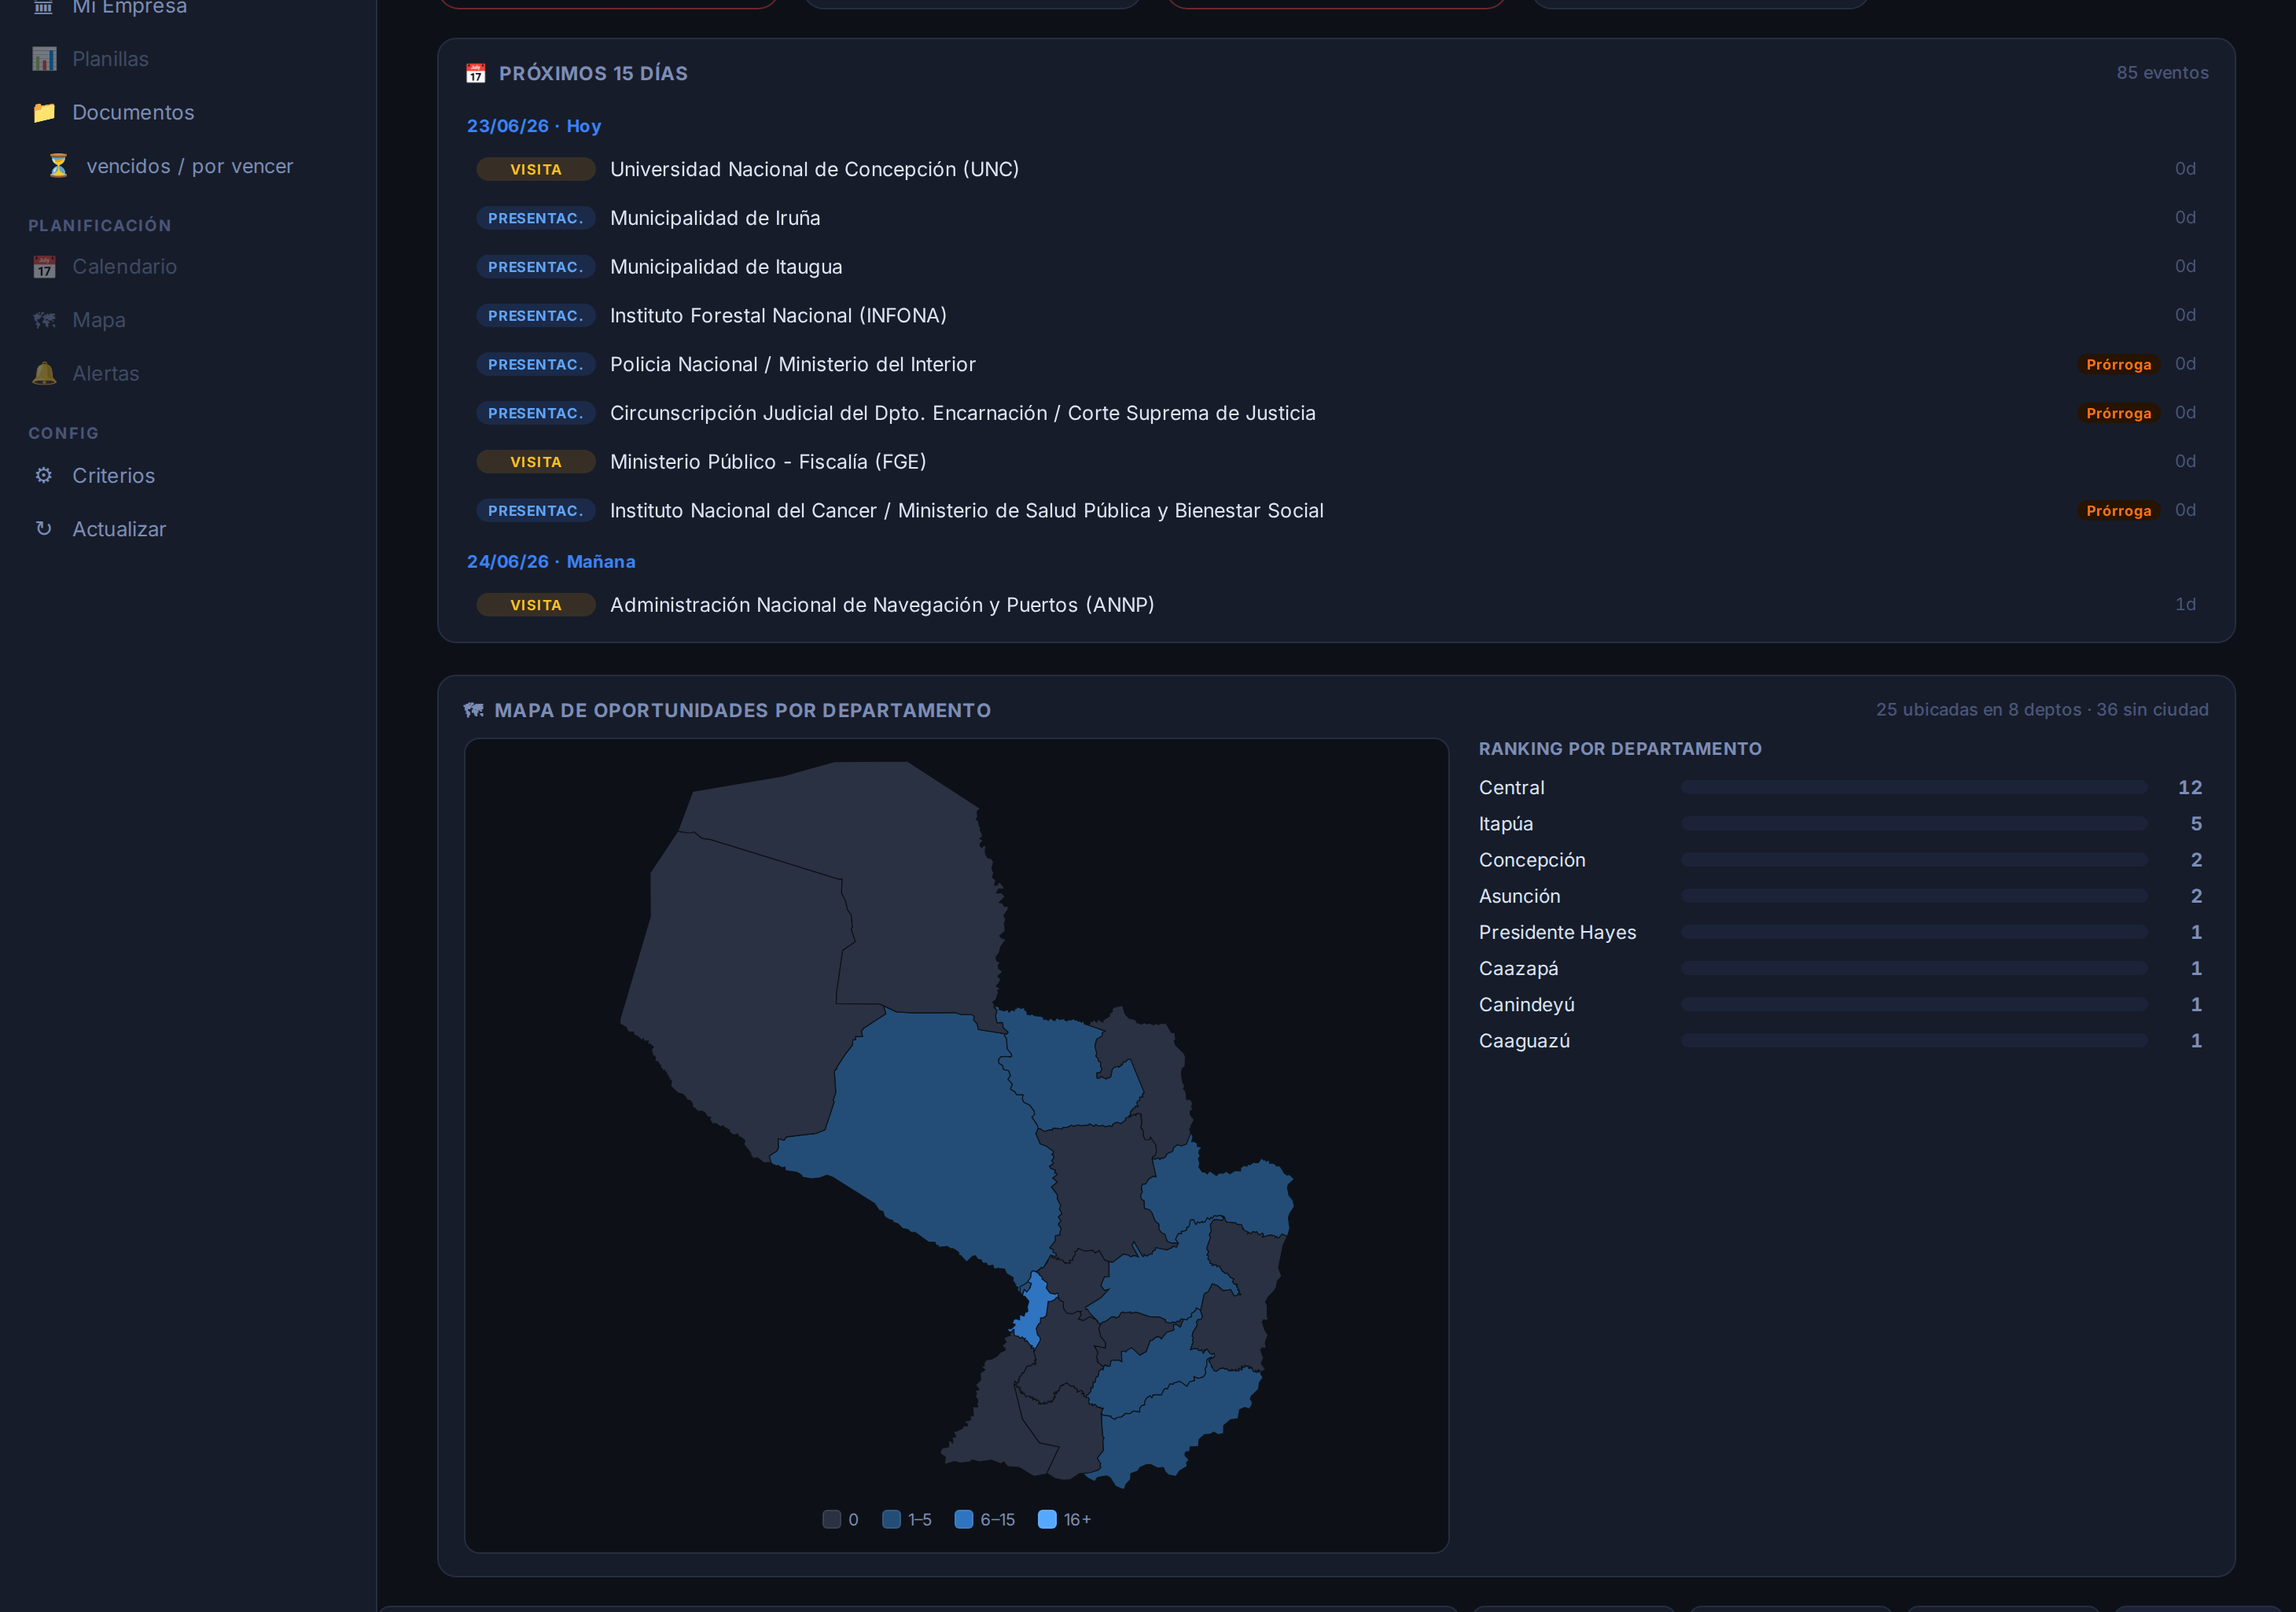
Task: Open Instituto Nacional del Cancer event
Action: tap(1336, 510)
